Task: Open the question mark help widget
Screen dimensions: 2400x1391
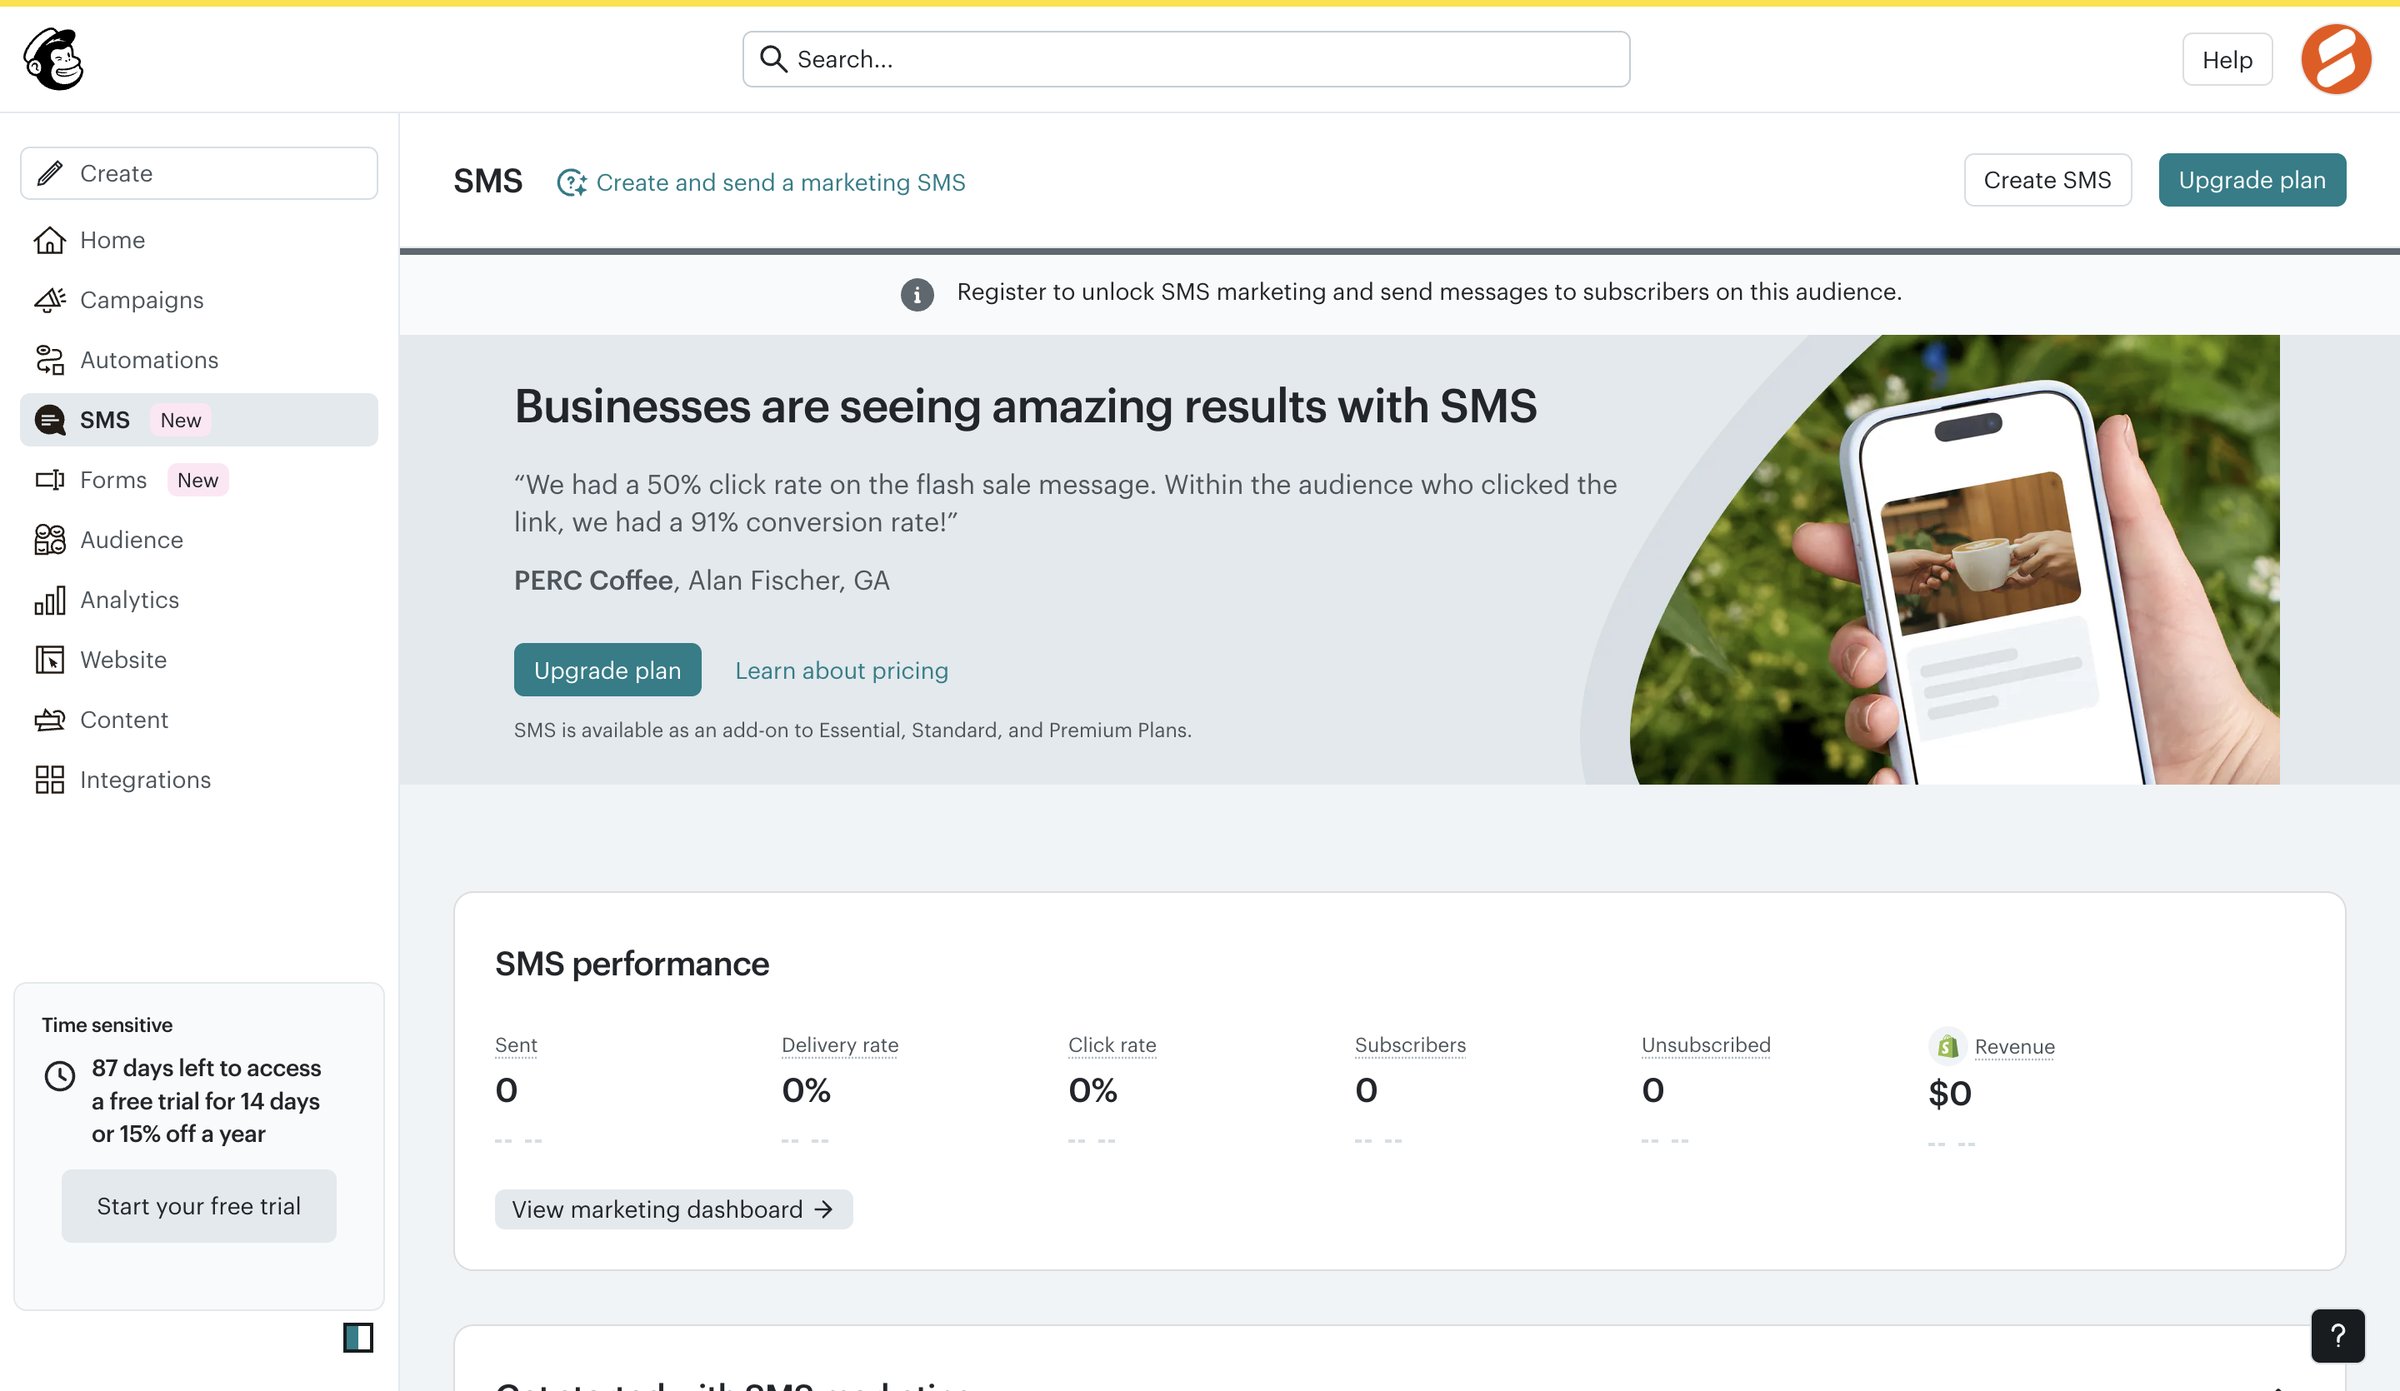Action: pos(2338,1336)
